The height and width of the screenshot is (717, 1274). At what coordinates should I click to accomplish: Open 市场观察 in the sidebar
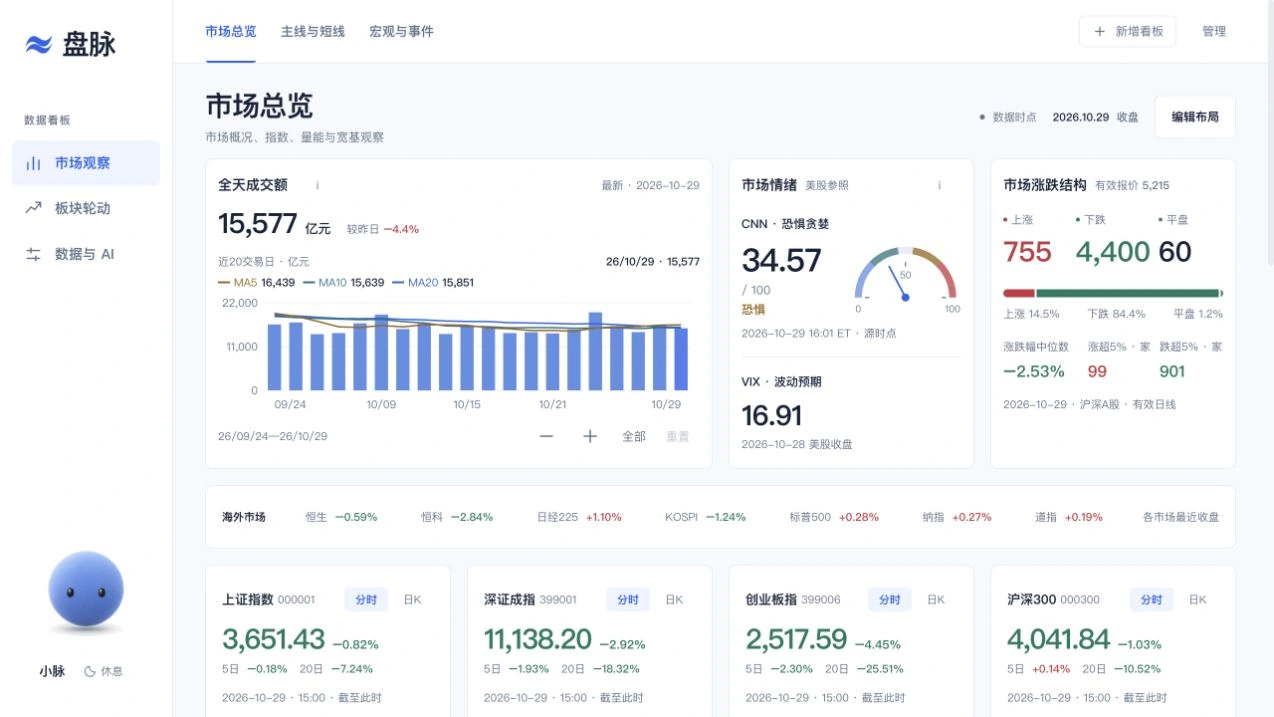(x=86, y=163)
